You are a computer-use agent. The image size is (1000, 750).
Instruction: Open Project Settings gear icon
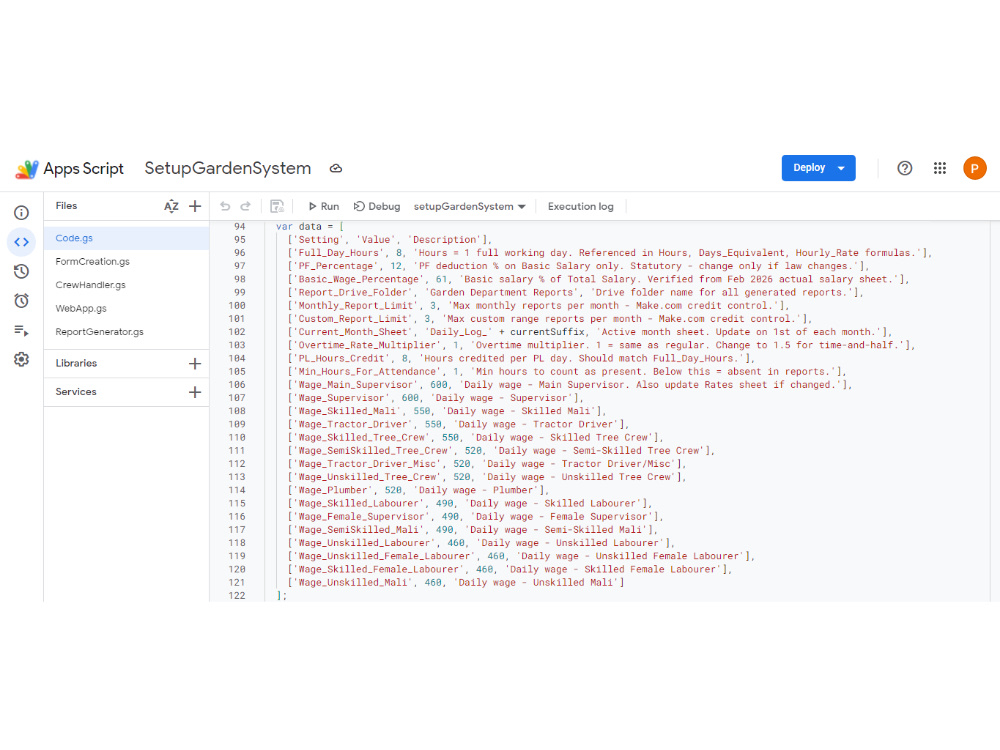pyautogui.click(x=22, y=360)
